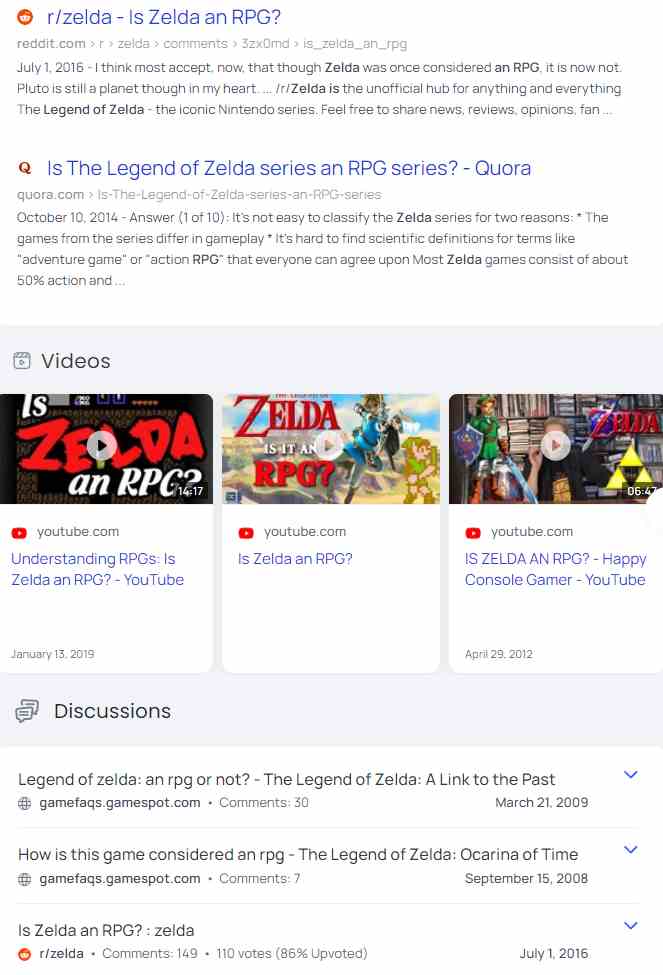Screen dimensions: 663x975
Task: Expand the A Link to the Past discussion
Action: [x=631, y=775]
